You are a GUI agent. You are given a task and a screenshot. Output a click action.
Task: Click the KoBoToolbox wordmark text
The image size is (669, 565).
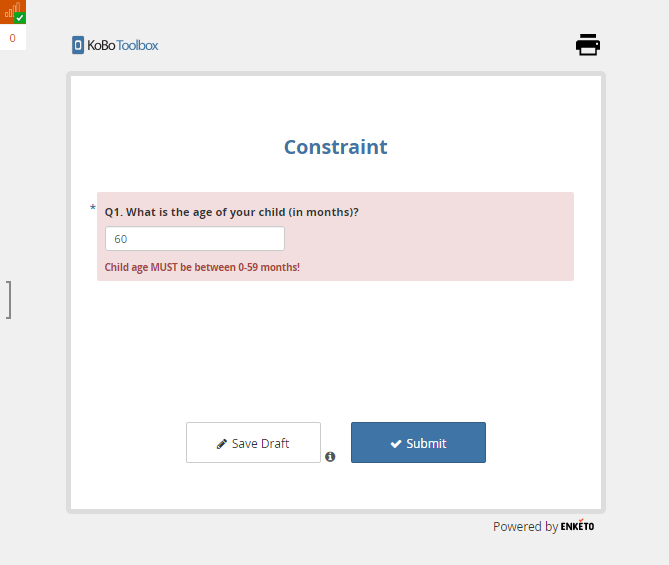[x=122, y=45]
